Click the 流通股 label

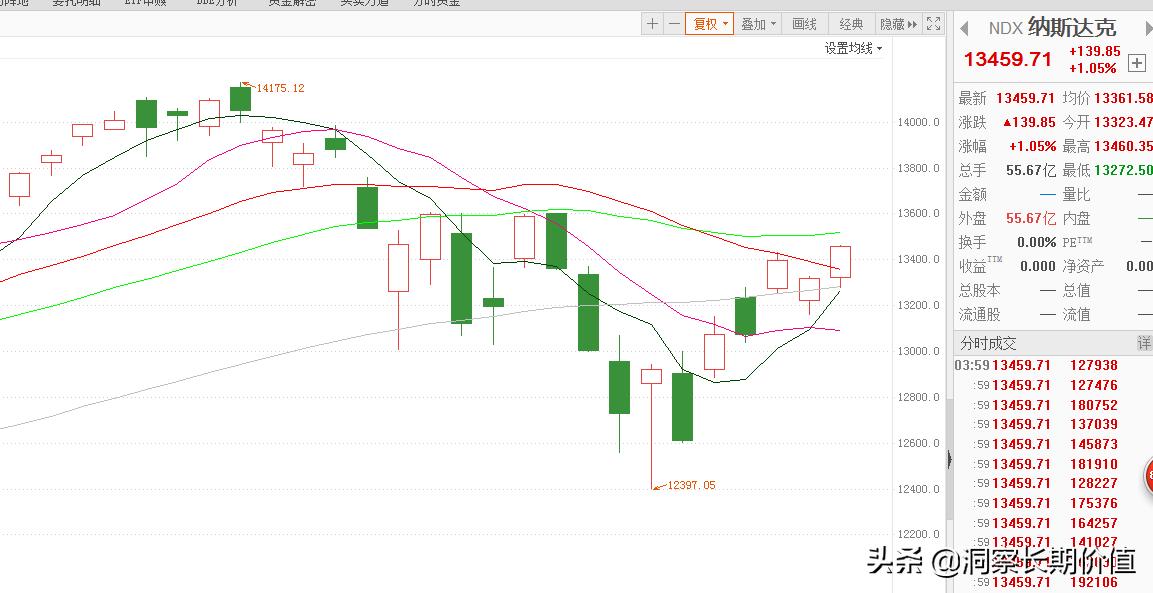979,315
